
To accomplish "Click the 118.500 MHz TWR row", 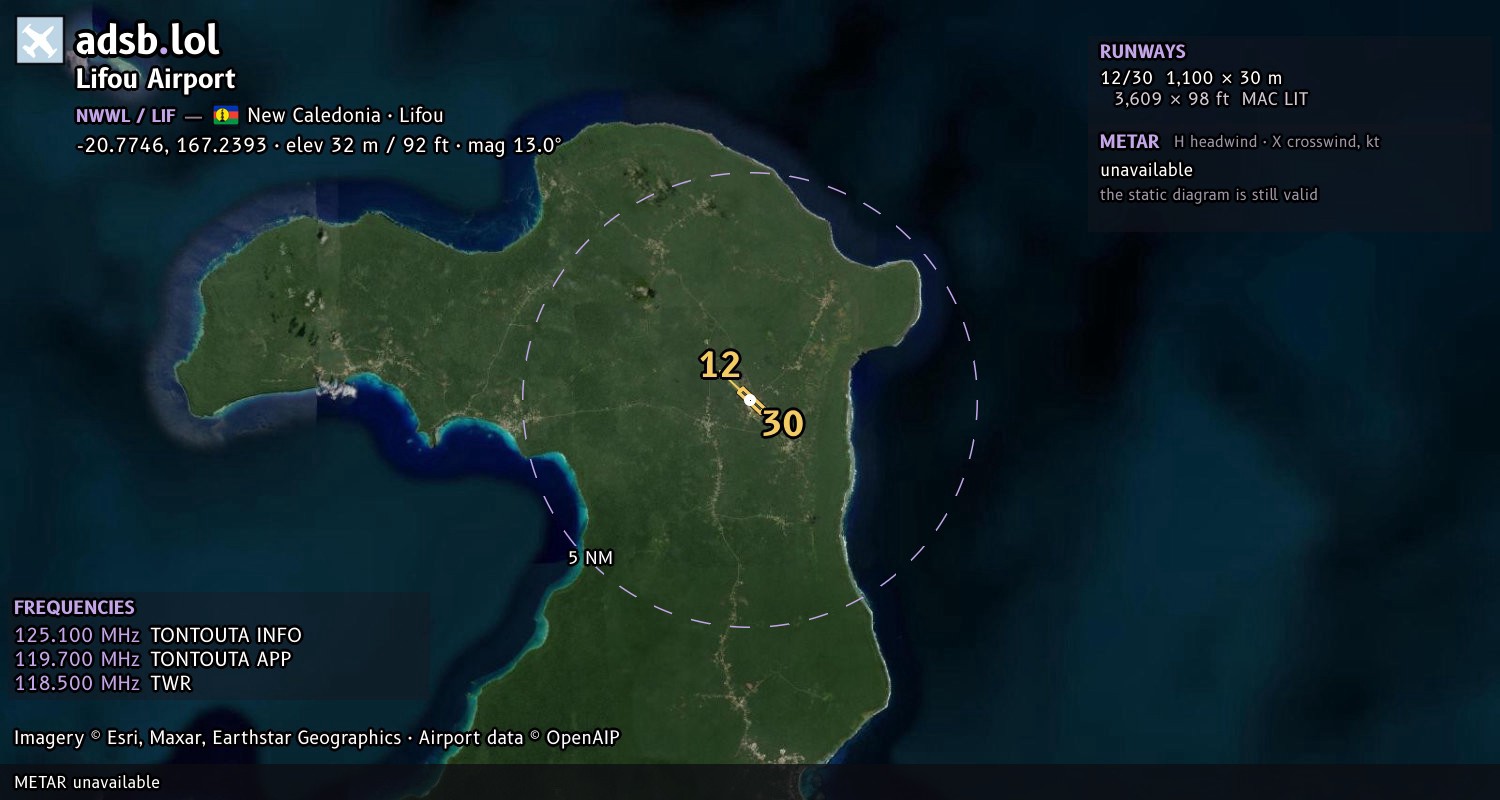I will 103,684.
